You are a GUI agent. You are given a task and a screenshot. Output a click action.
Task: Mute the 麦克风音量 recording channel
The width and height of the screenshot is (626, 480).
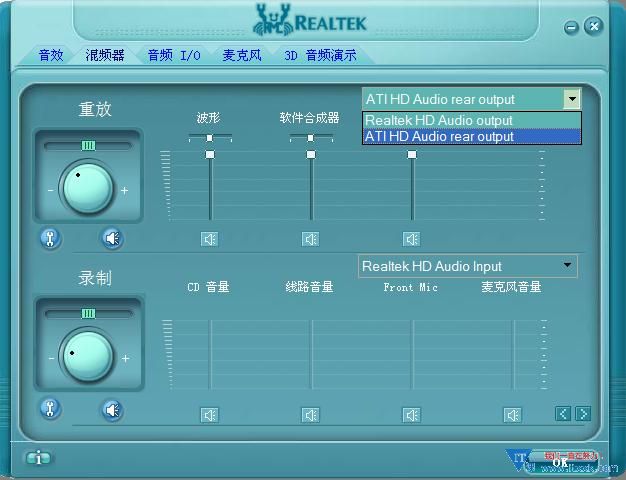tap(513, 415)
